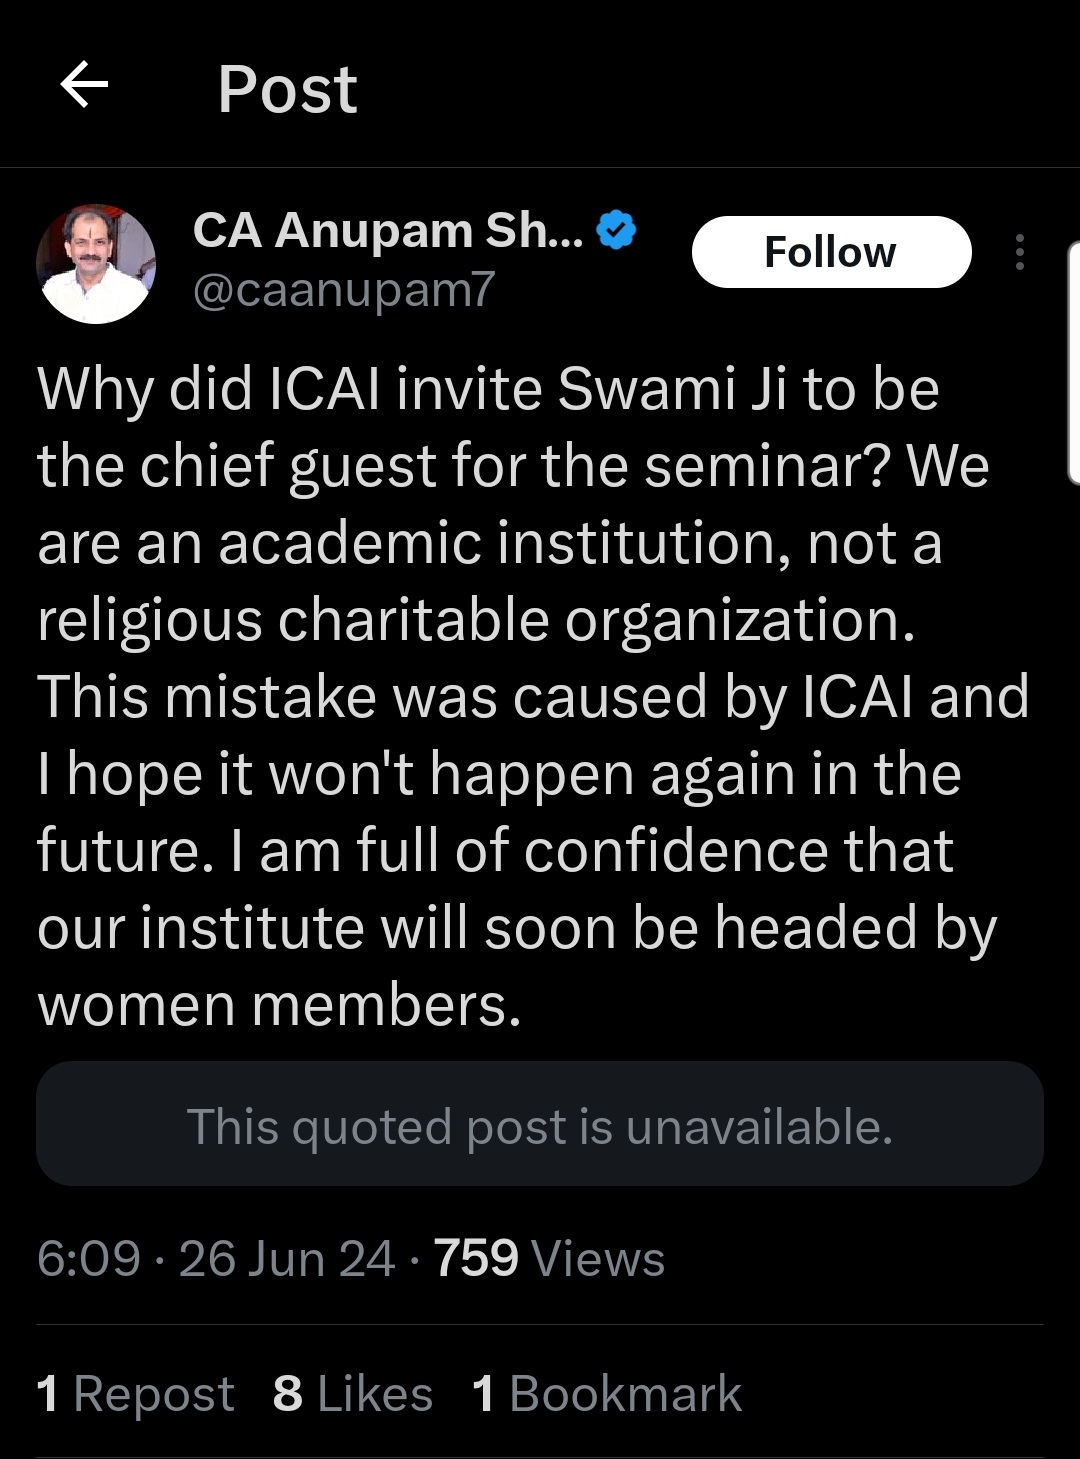
Task: Open the three-dot more options menu
Action: coord(1019,252)
